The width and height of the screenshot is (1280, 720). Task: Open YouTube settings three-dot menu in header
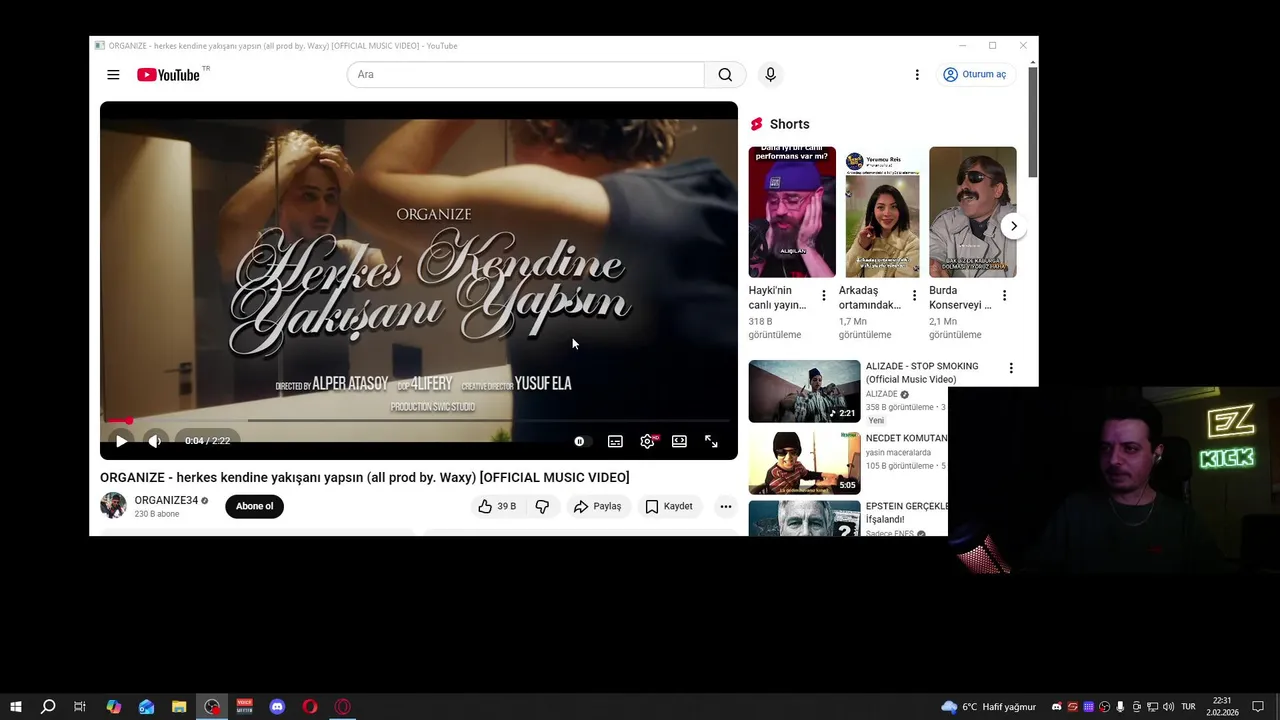coord(917,75)
